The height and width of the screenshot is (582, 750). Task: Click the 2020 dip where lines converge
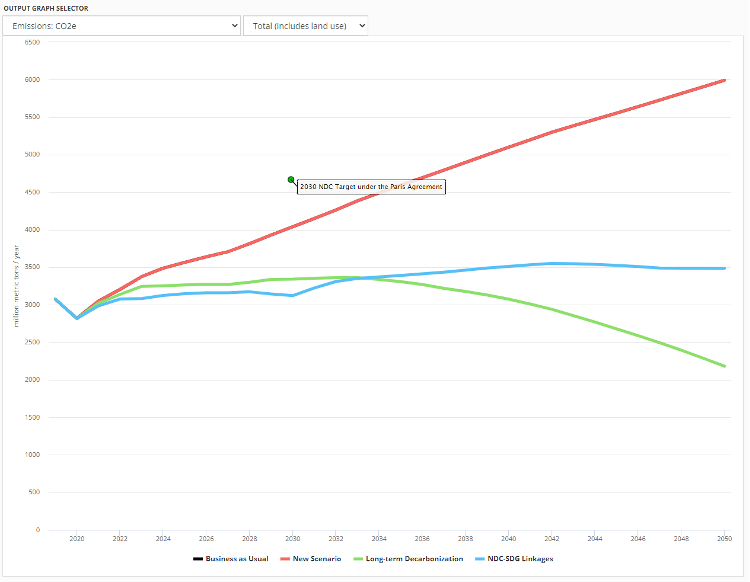click(77, 318)
